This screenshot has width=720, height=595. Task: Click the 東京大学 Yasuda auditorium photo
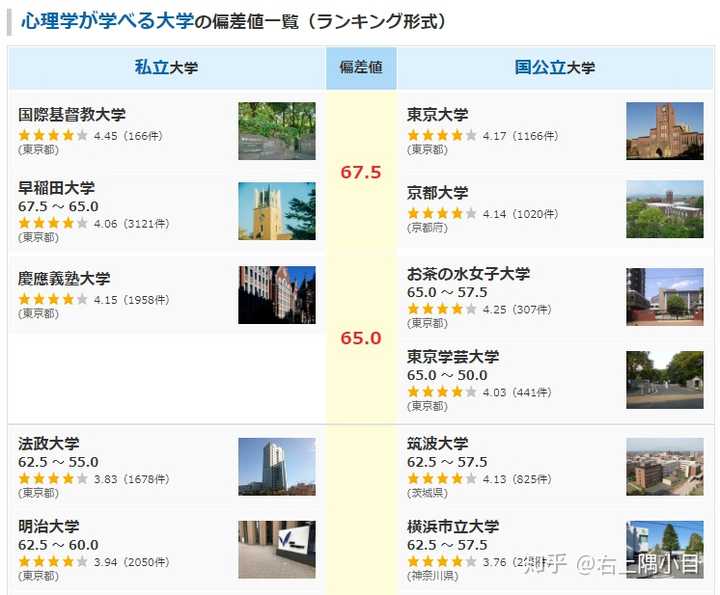[665, 131]
